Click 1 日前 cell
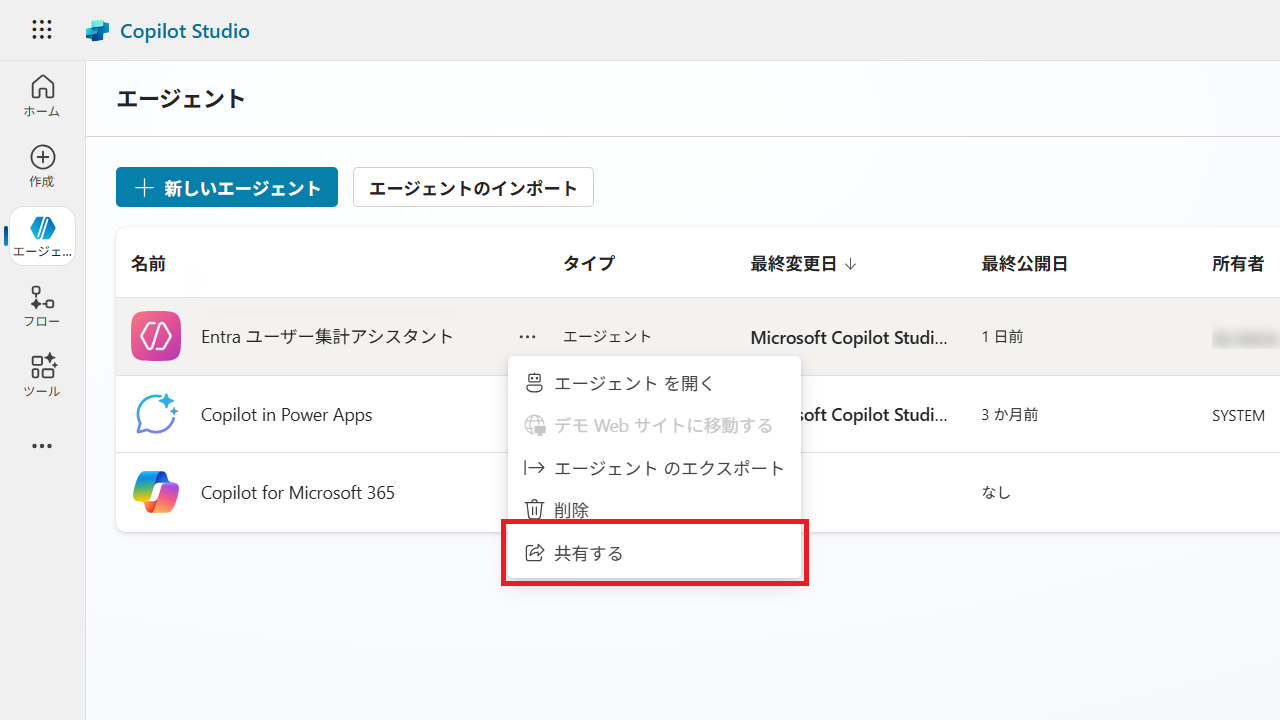Image resolution: width=1280 pixels, height=720 pixels. (1002, 337)
